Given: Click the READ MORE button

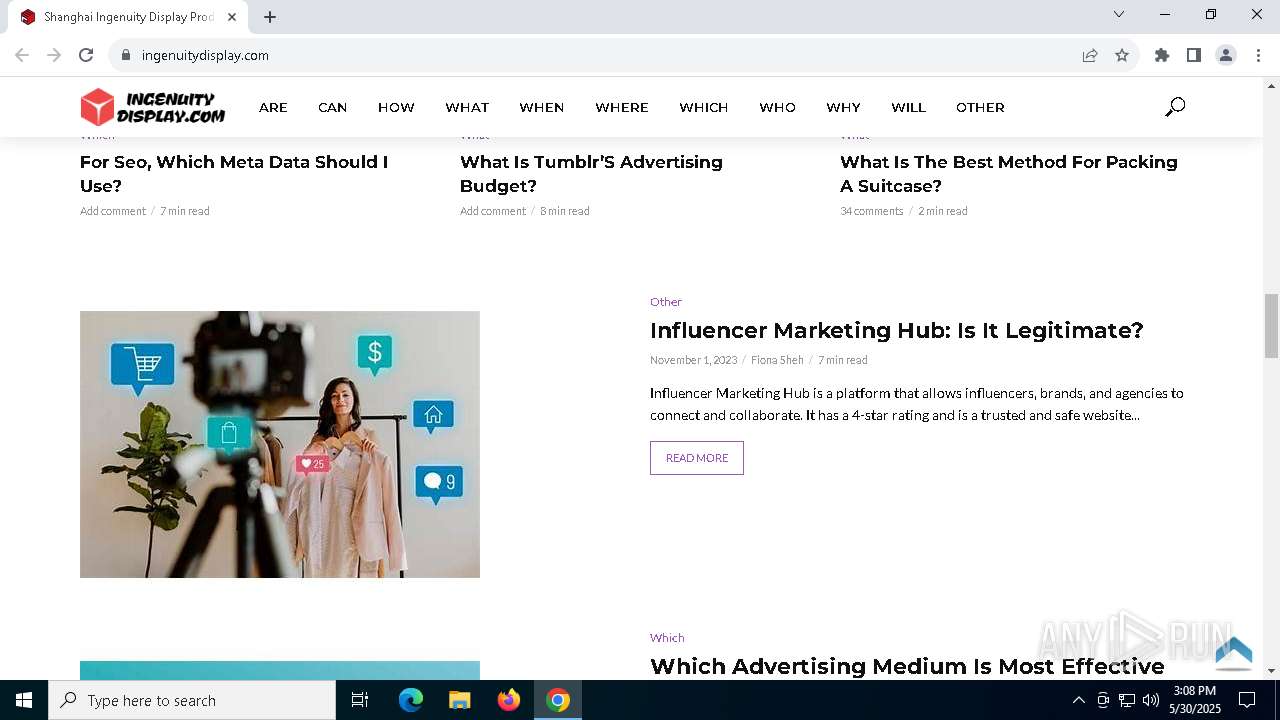Looking at the screenshot, I should point(697,458).
